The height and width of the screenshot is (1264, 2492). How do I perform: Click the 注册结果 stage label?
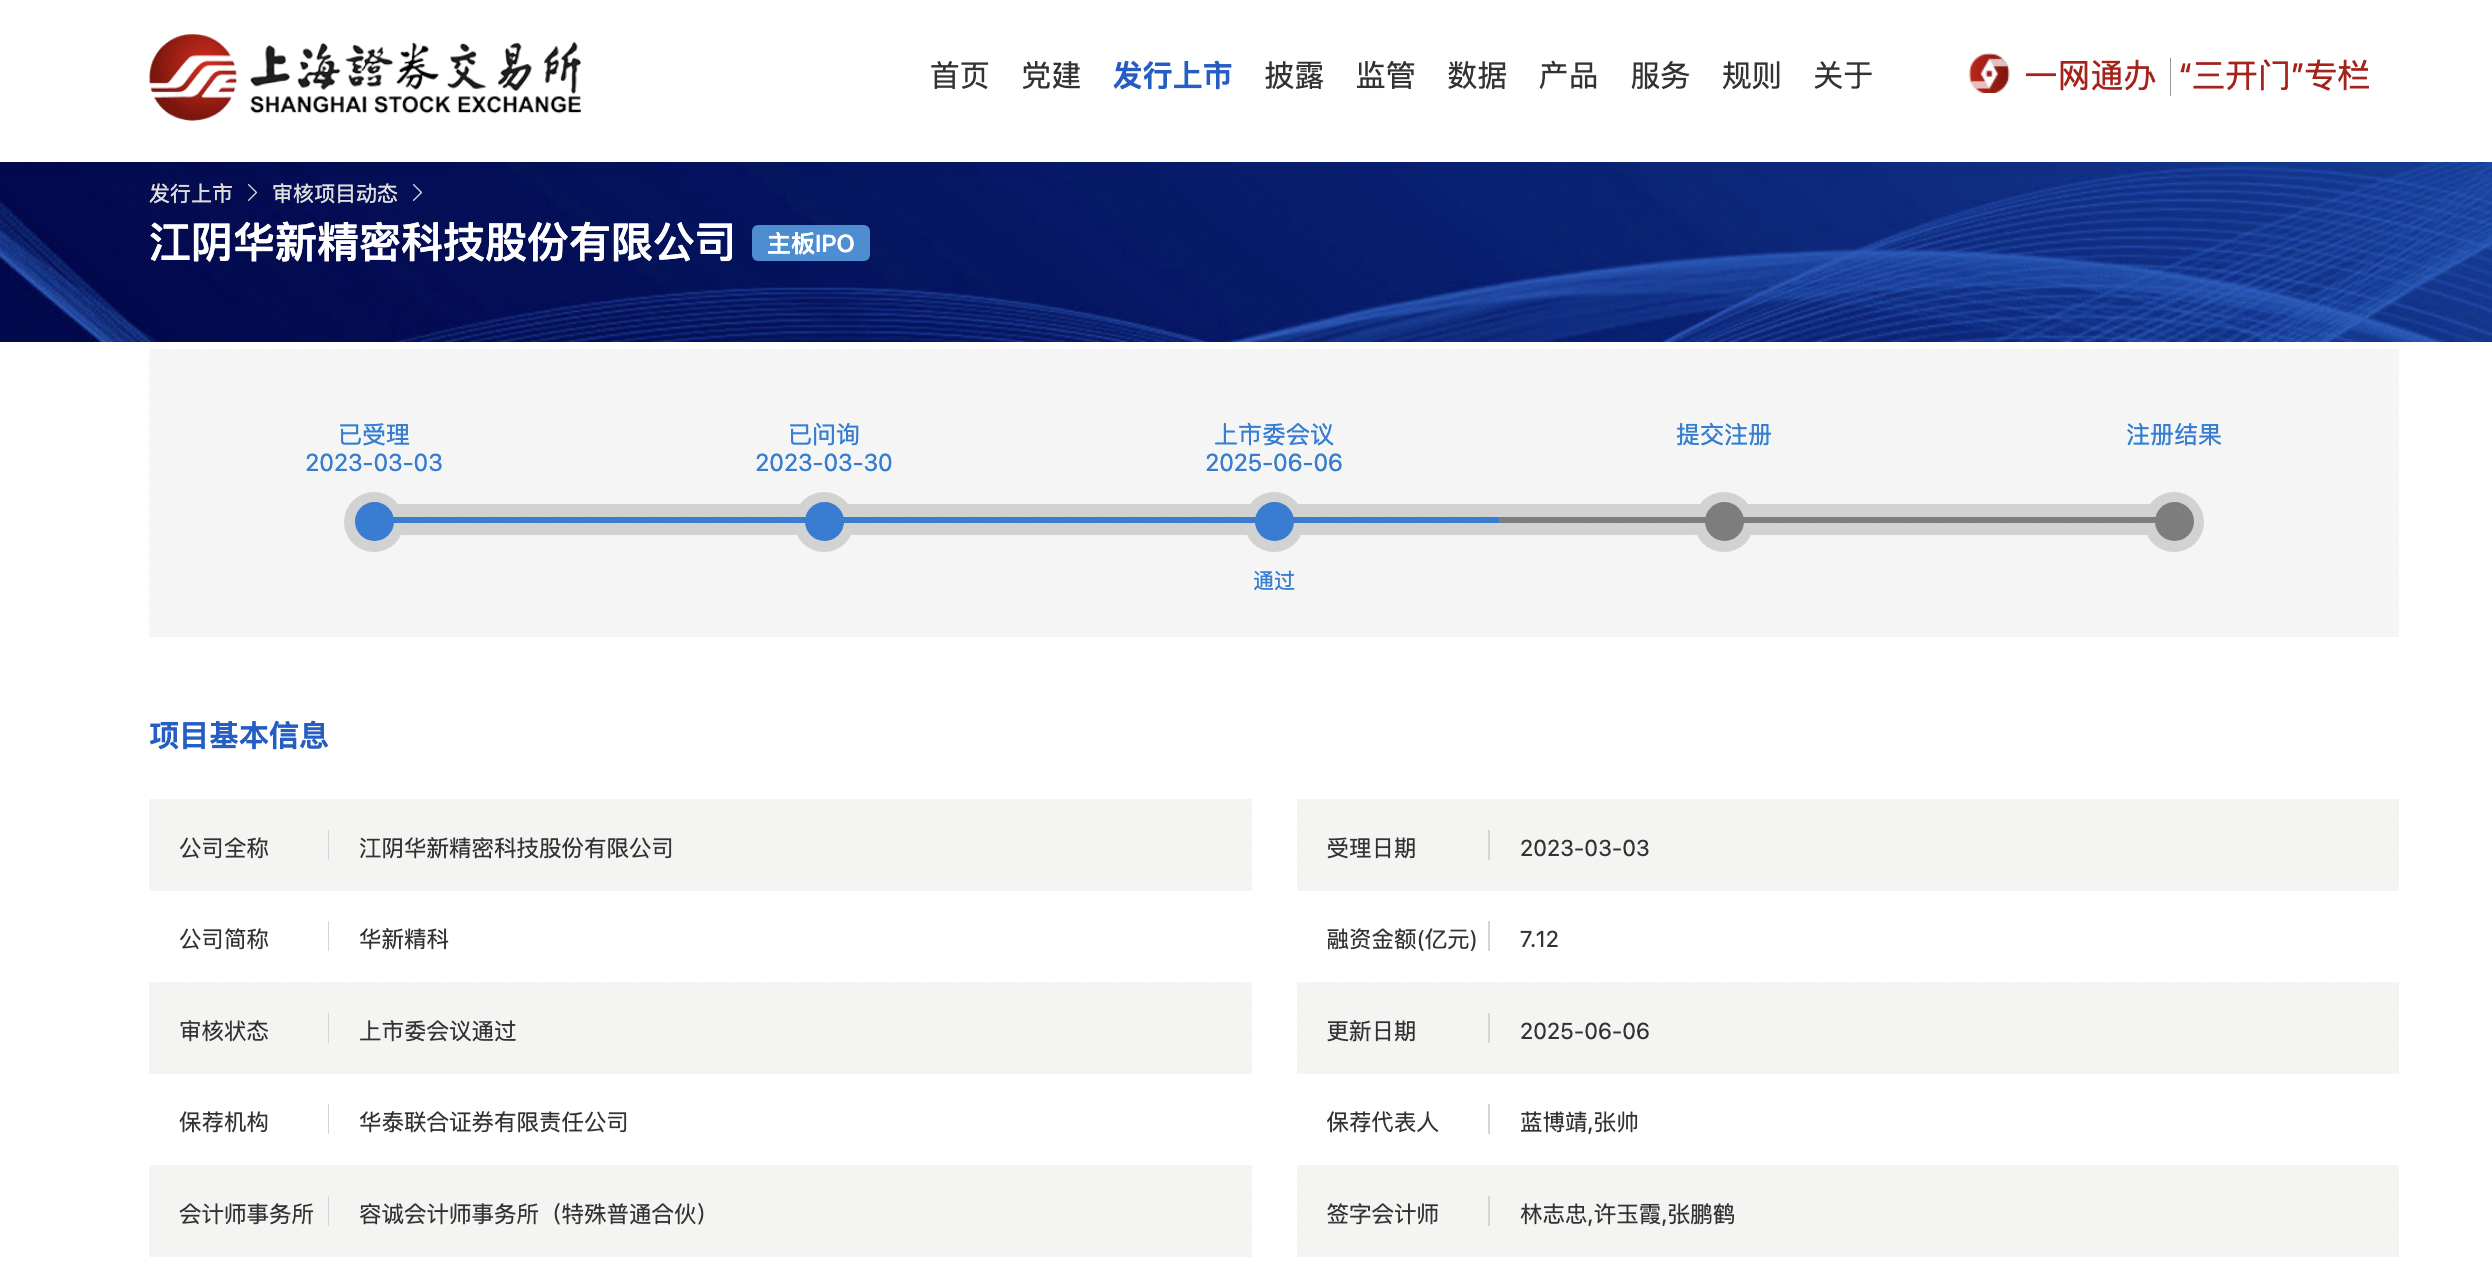pos(2174,435)
